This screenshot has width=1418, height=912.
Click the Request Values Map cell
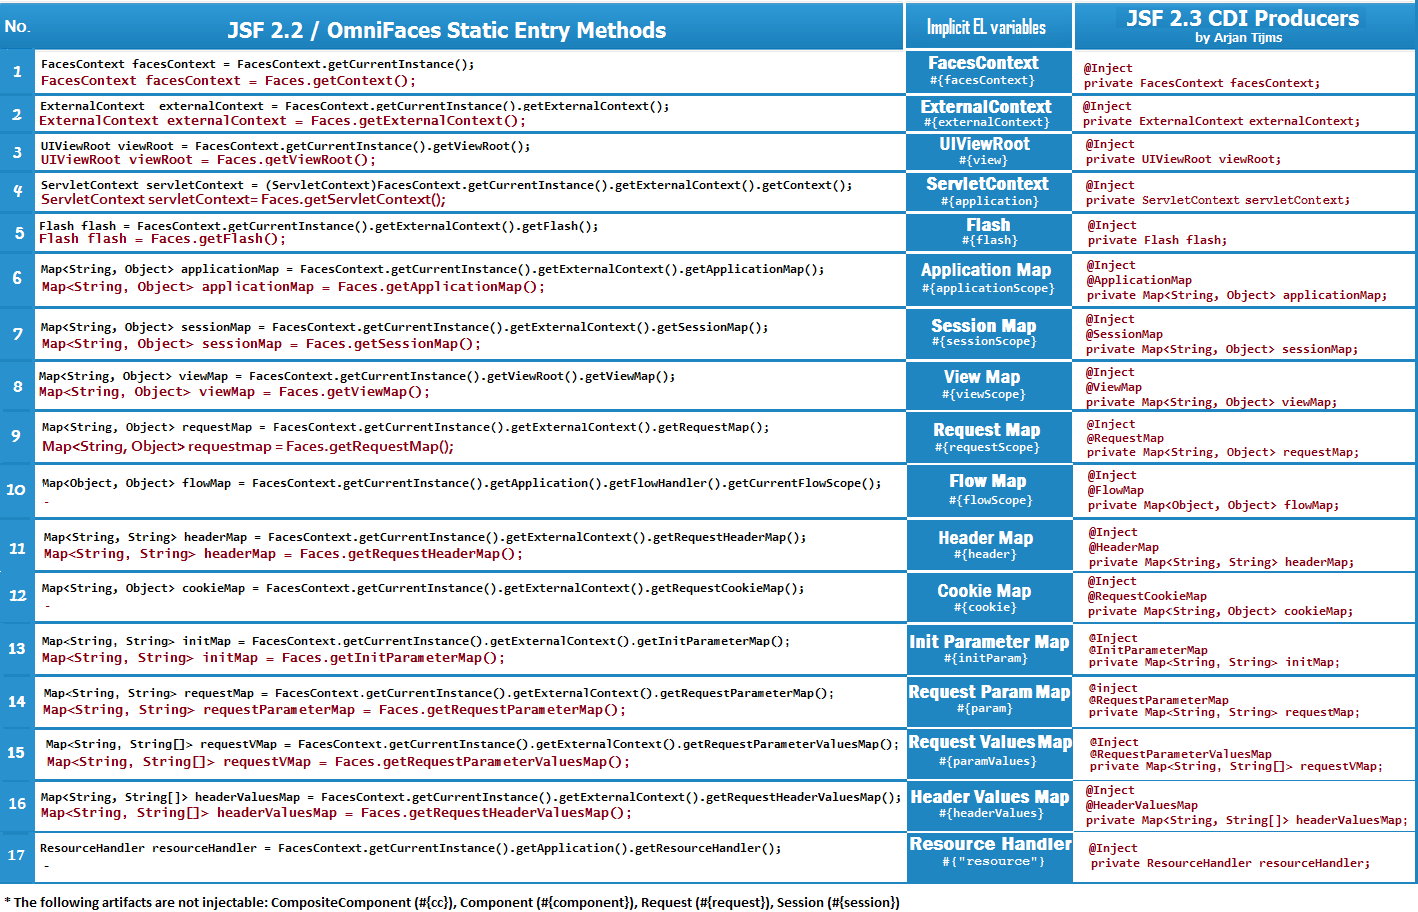(989, 754)
